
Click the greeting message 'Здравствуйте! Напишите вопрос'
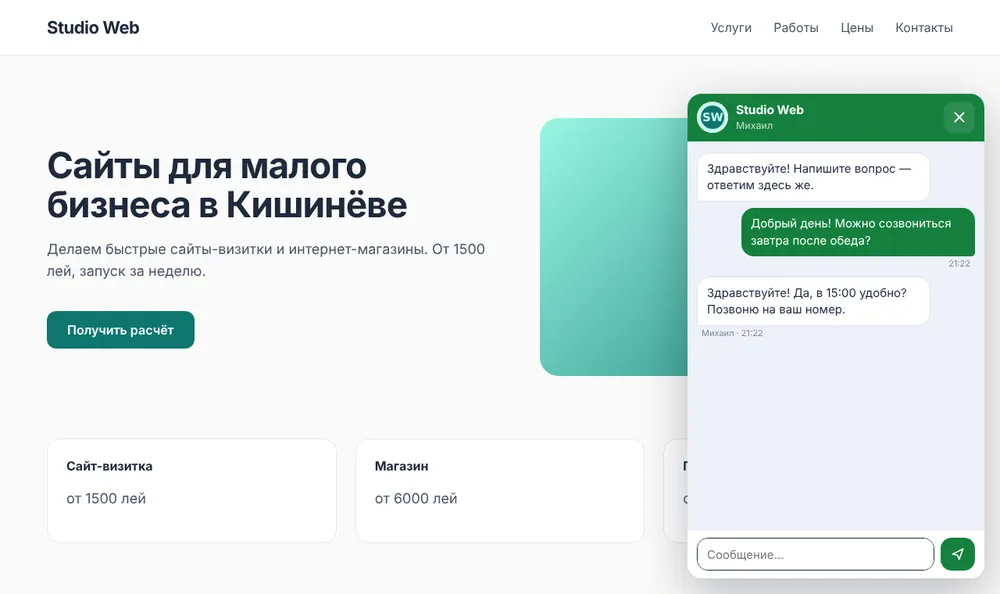(813, 177)
